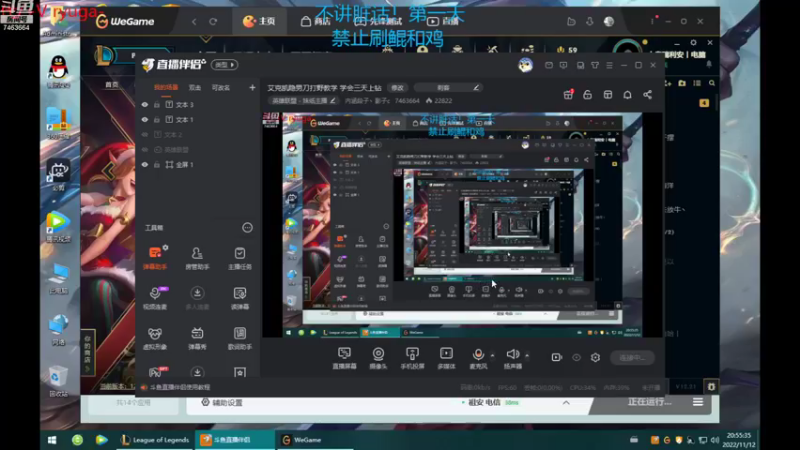This screenshot has width=800, height=450.
Task: Toggle lock on 全屏 1 layer
Action: [x=157, y=165]
